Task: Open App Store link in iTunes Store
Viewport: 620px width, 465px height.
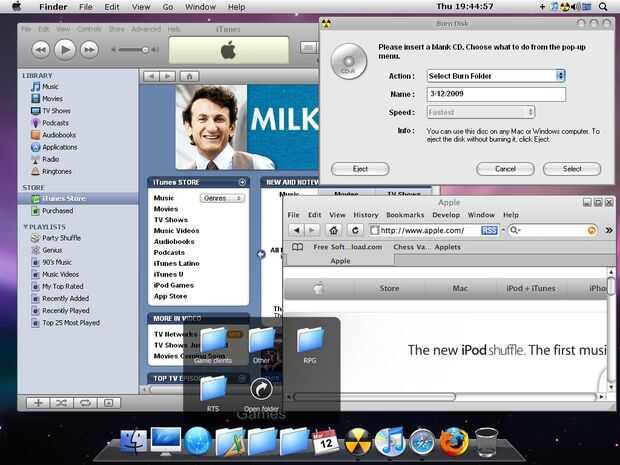Action: click(x=170, y=296)
